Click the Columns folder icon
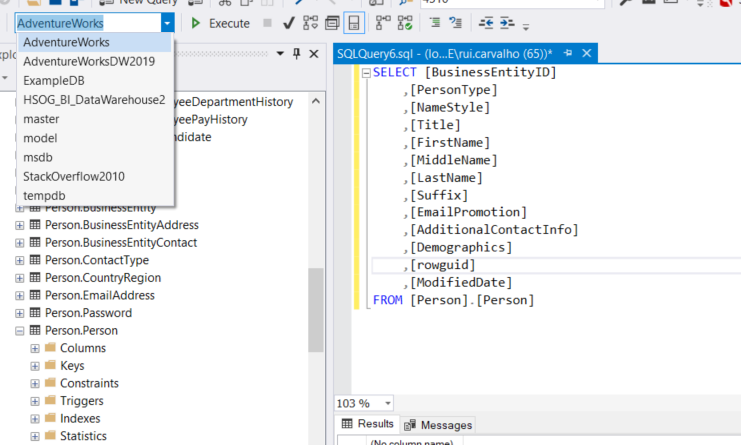This screenshot has width=741, height=445. [x=51, y=348]
